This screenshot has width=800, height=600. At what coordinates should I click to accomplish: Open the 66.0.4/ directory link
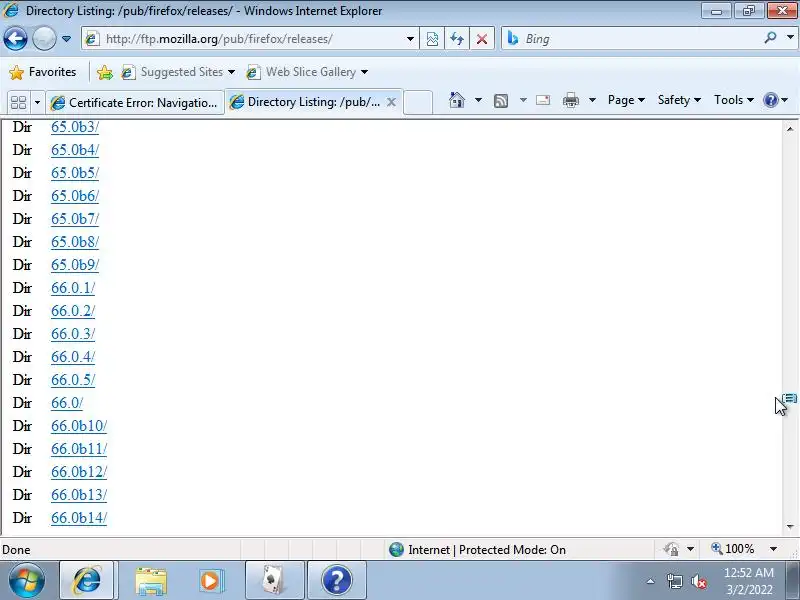(x=73, y=357)
